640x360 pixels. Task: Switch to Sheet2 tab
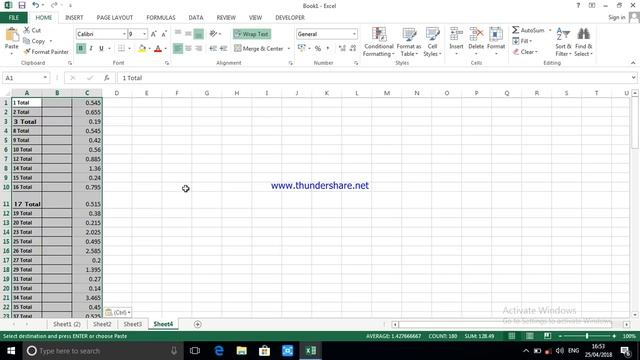[x=102, y=324]
